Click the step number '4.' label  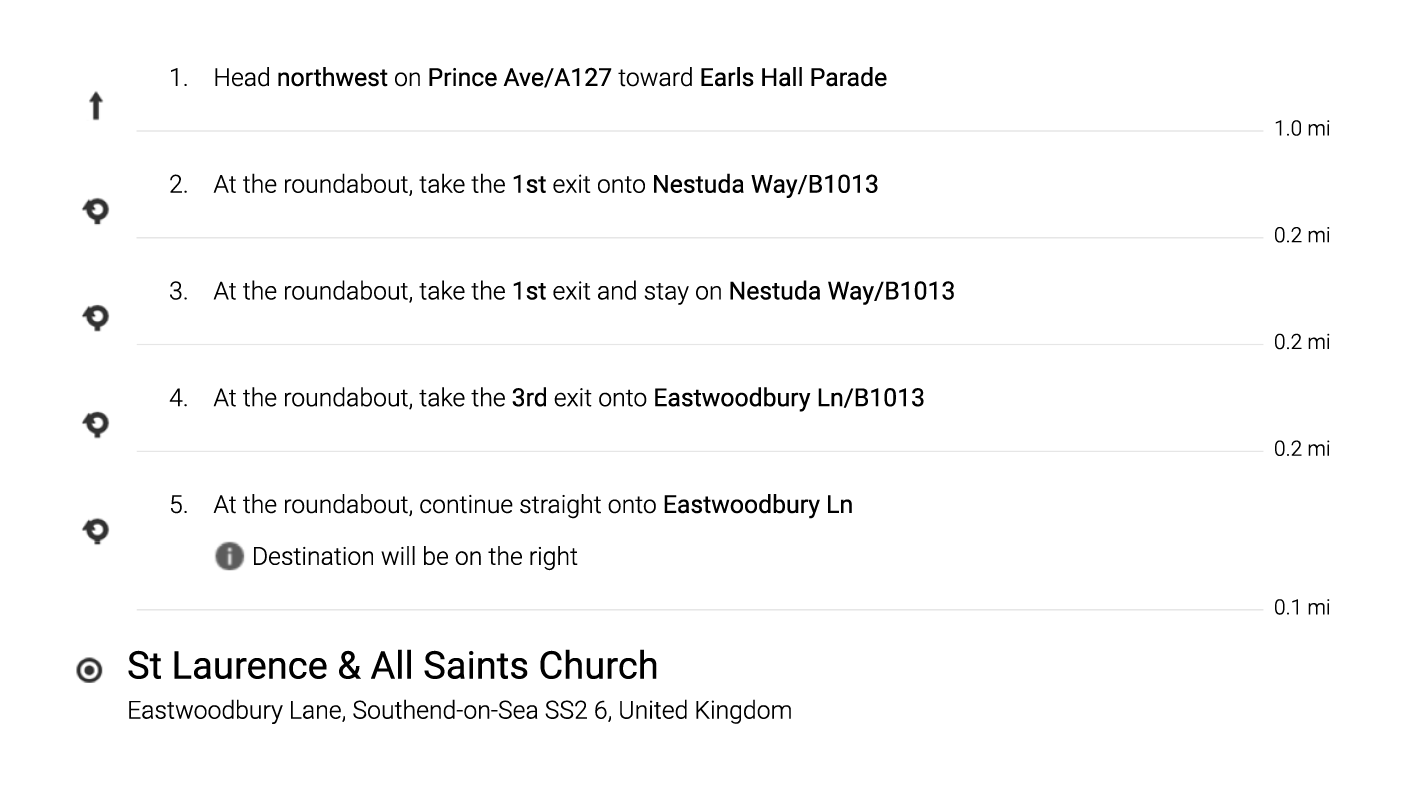click(x=178, y=398)
